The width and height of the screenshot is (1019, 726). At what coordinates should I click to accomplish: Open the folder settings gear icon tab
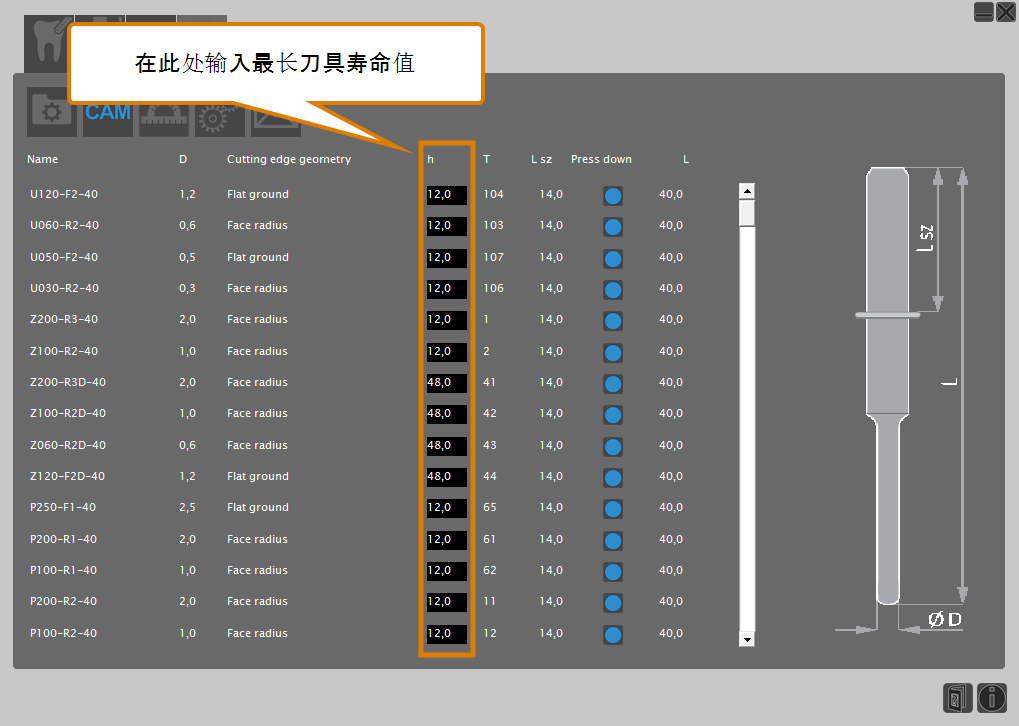click(52, 112)
